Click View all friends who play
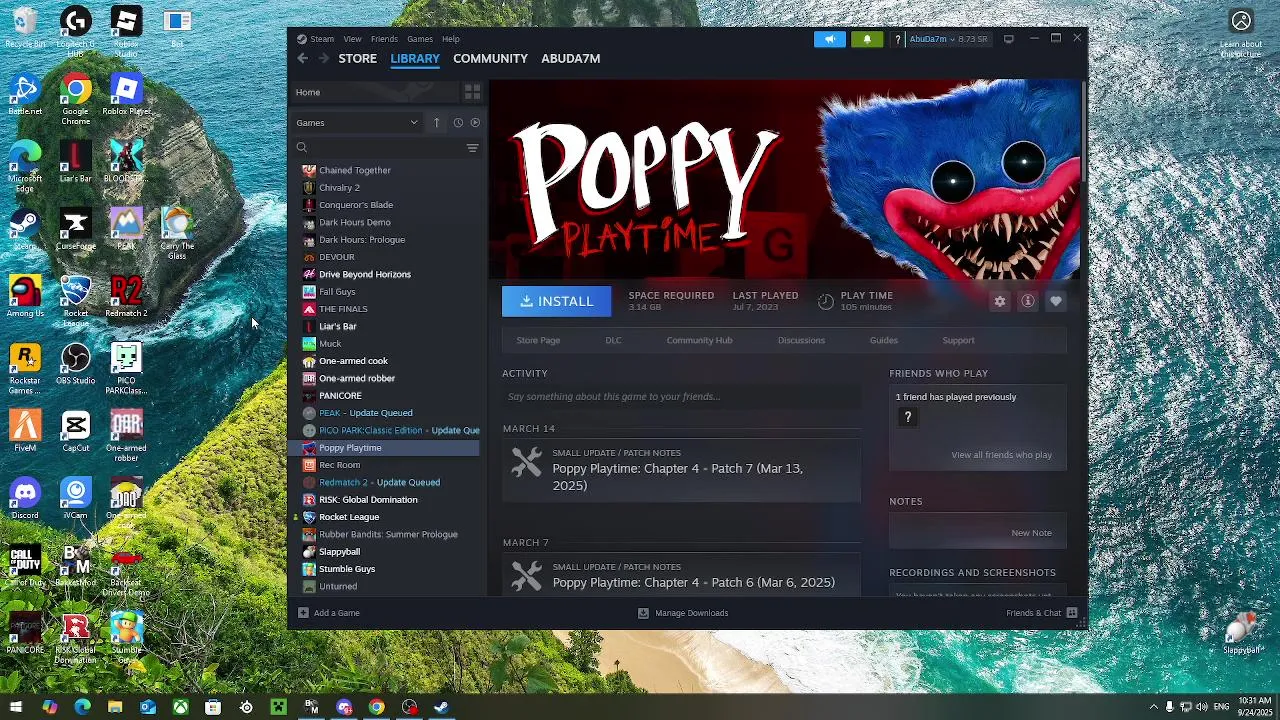The height and width of the screenshot is (720, 1280). [x=1001, y=455]
